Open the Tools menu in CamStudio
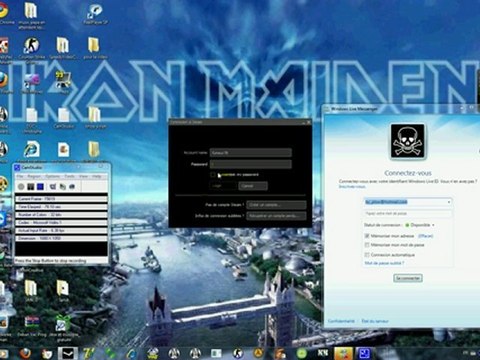This screenshot has height=360, width=480. pyautogui.click(x=70, y=176)
